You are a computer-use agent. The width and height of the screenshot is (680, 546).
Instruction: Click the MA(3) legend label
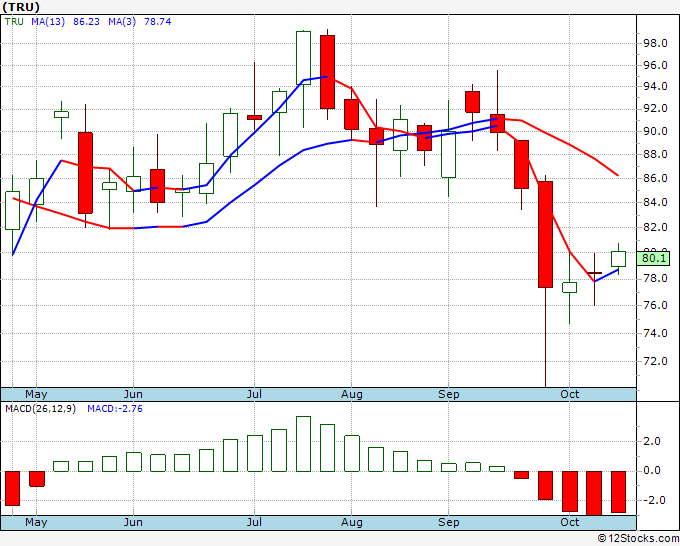(x=122, y=22)
